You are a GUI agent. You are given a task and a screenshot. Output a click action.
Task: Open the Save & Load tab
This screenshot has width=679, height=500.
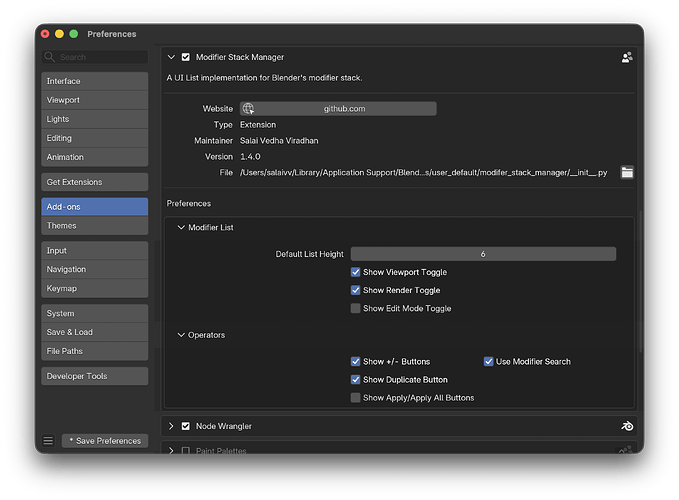coord(94,332)
